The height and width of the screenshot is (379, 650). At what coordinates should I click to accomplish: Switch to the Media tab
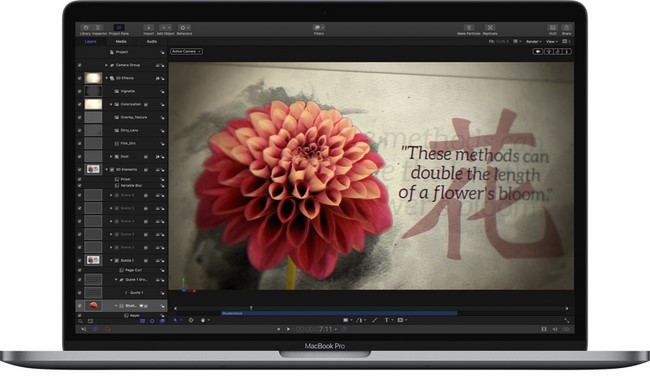[121, 41]
